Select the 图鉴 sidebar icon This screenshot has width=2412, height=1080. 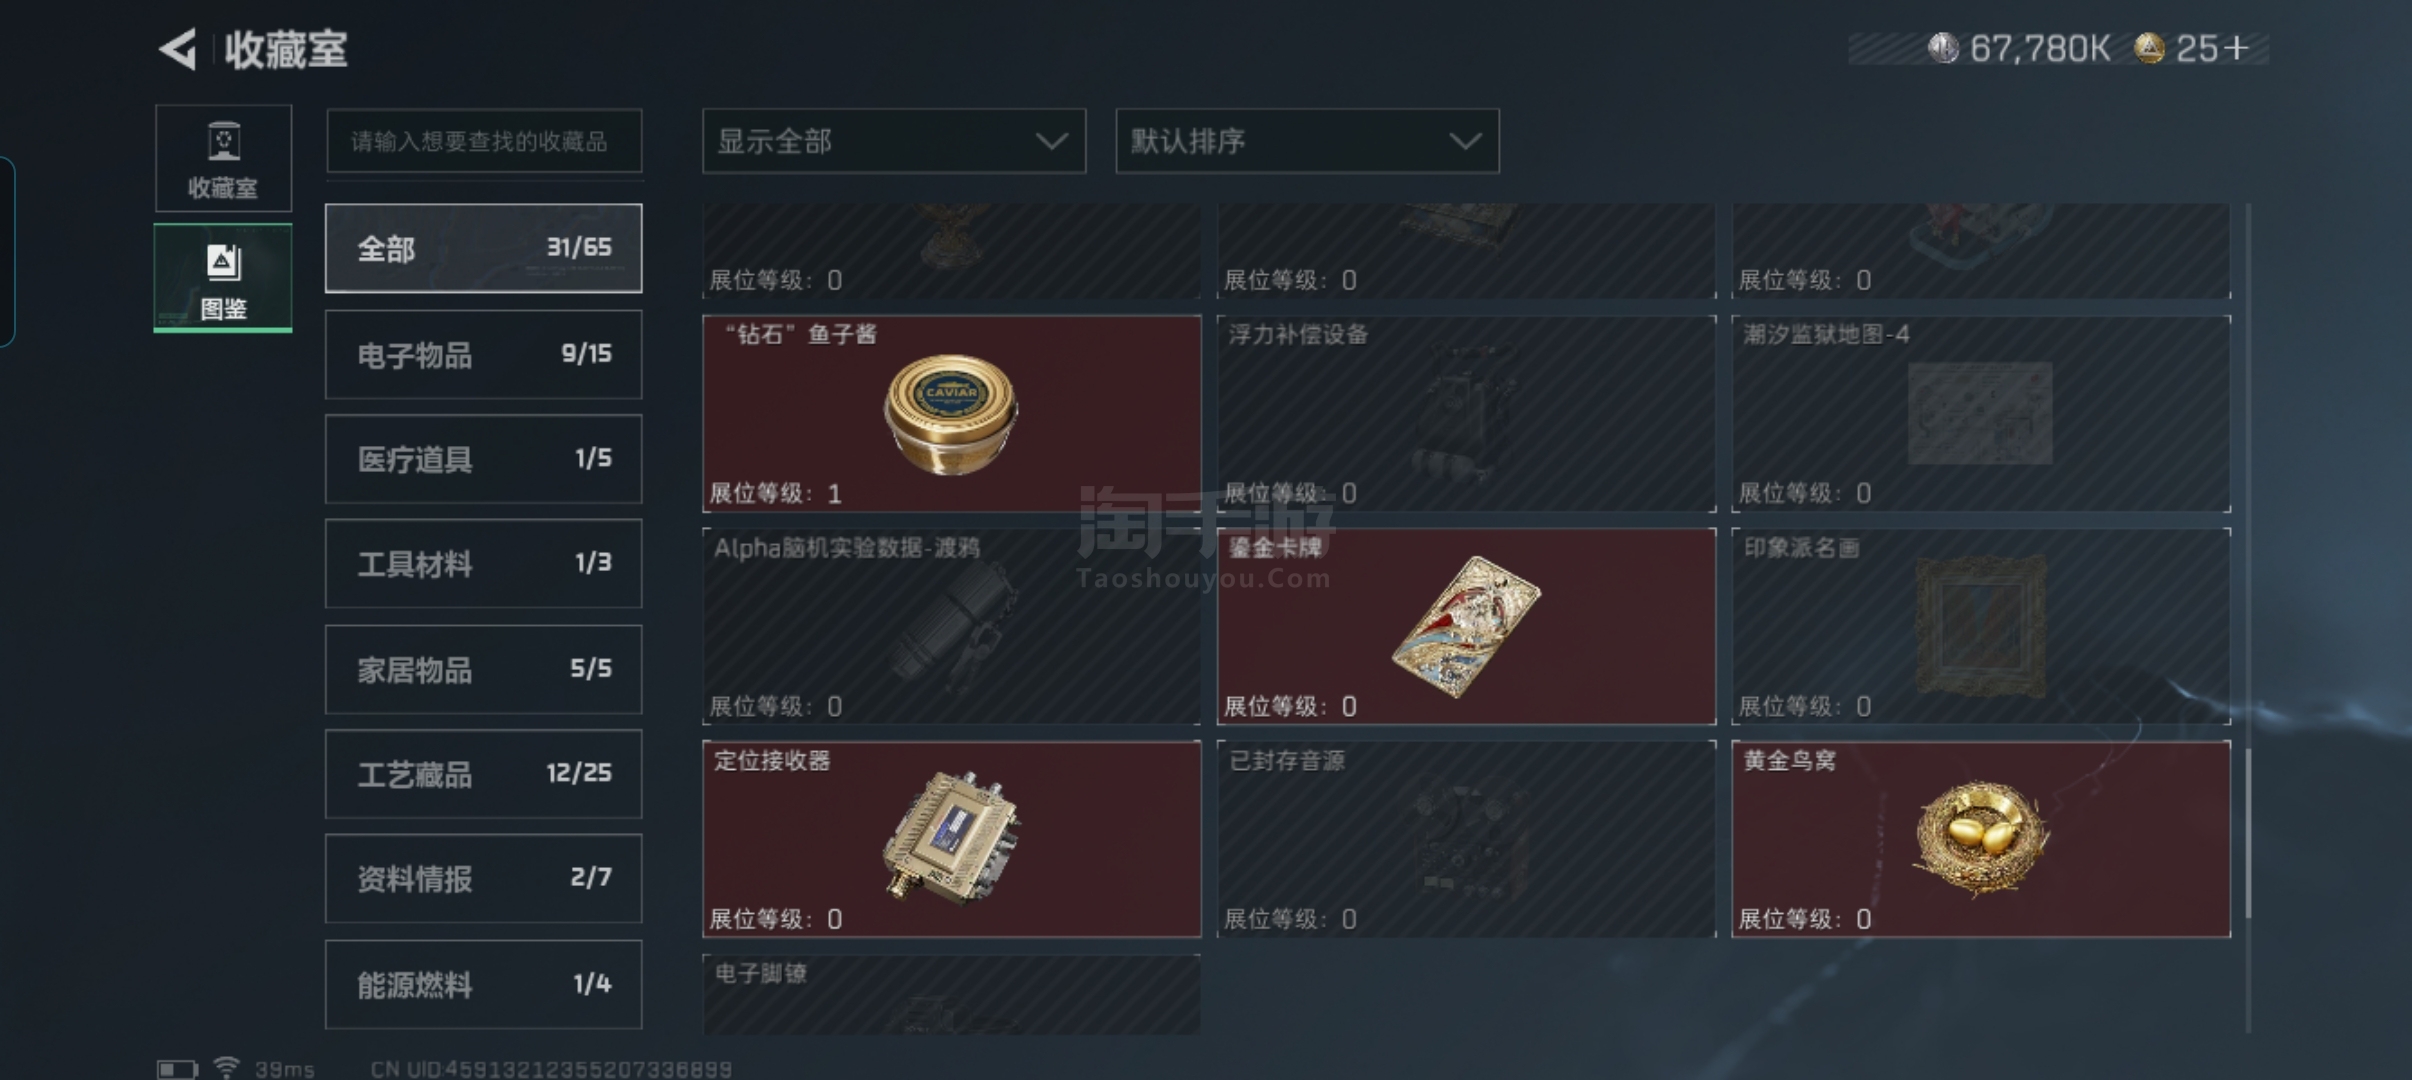click(x=223, y=278)
